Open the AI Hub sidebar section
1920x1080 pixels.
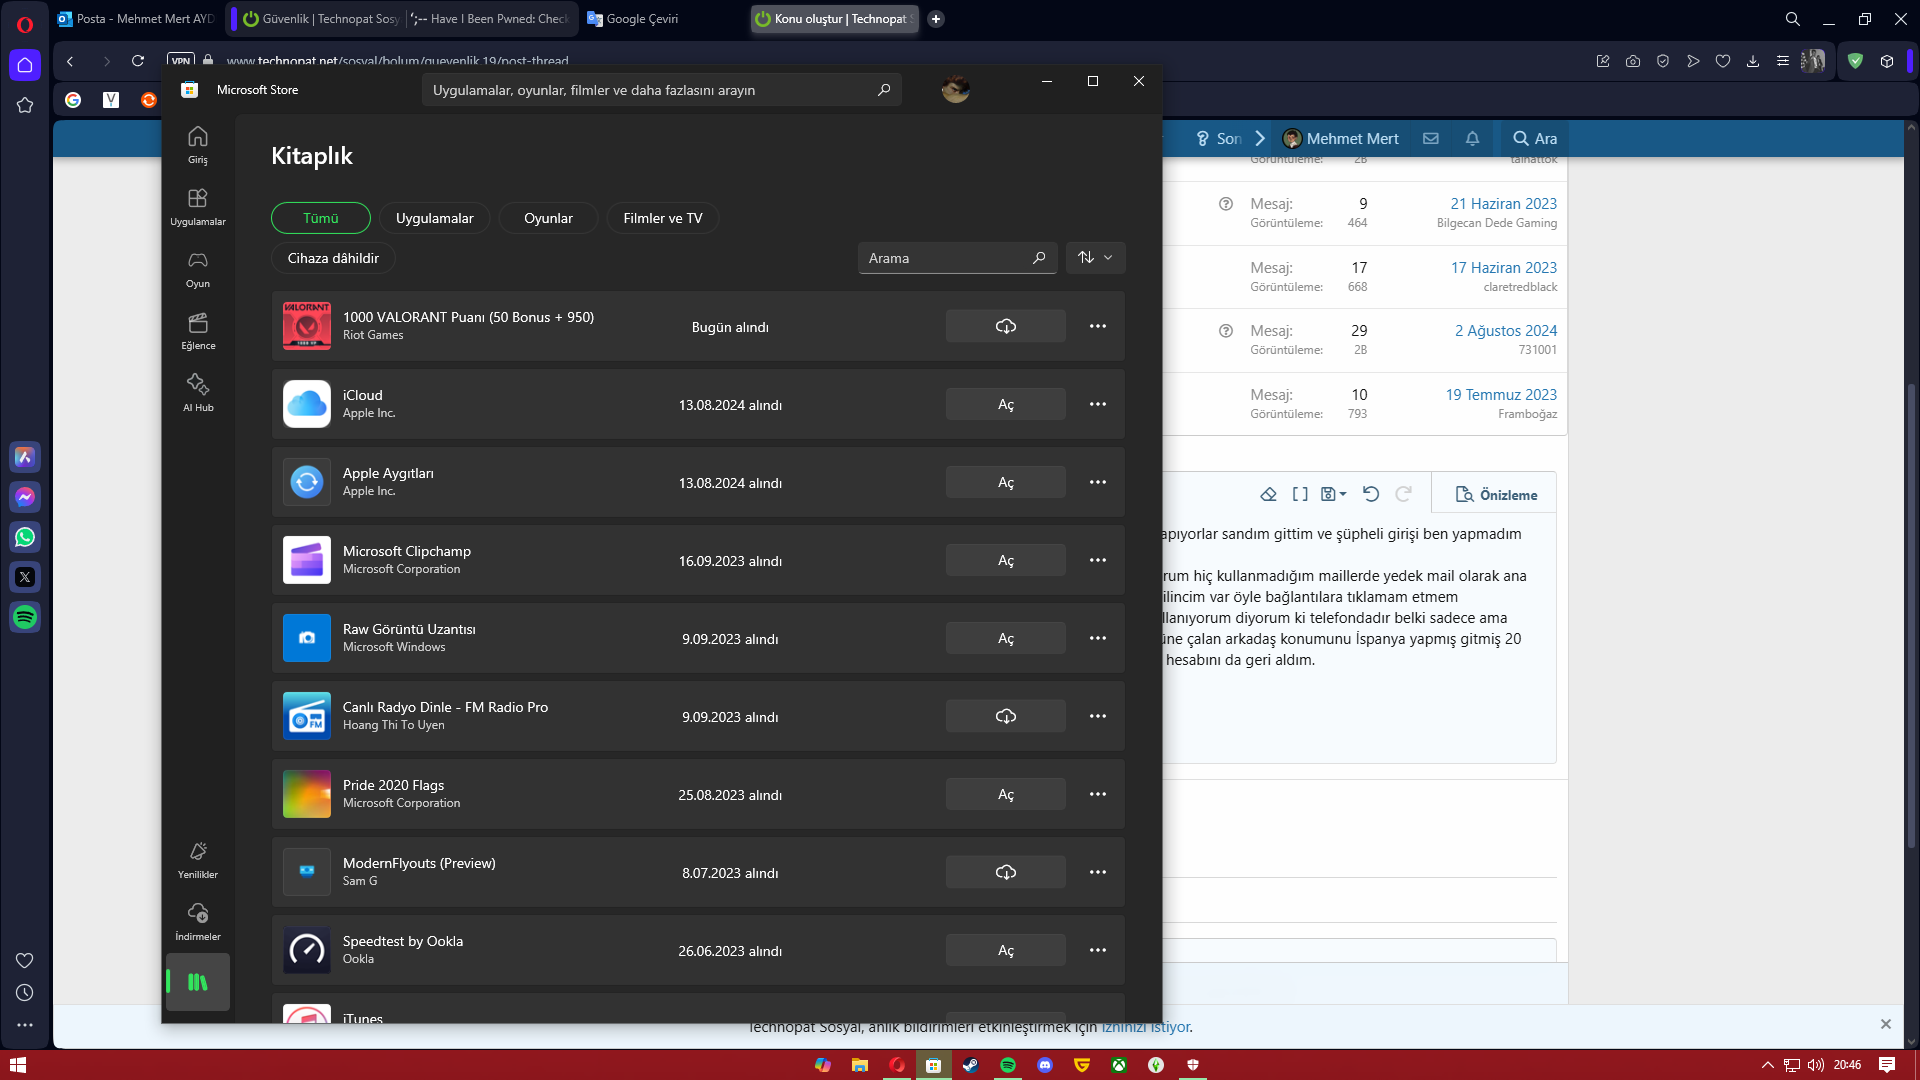pos(198,392)
